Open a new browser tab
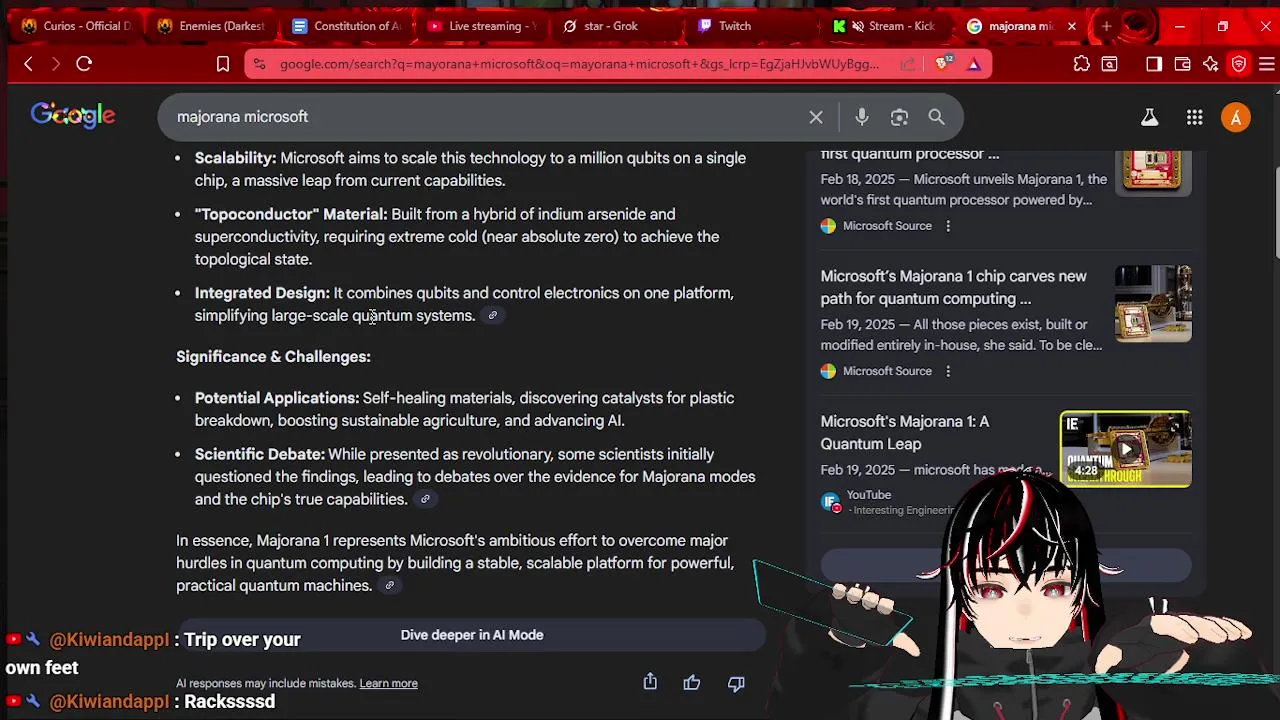The height and width of the screenshot is (720, 1280). click(x=1106, y=26)
